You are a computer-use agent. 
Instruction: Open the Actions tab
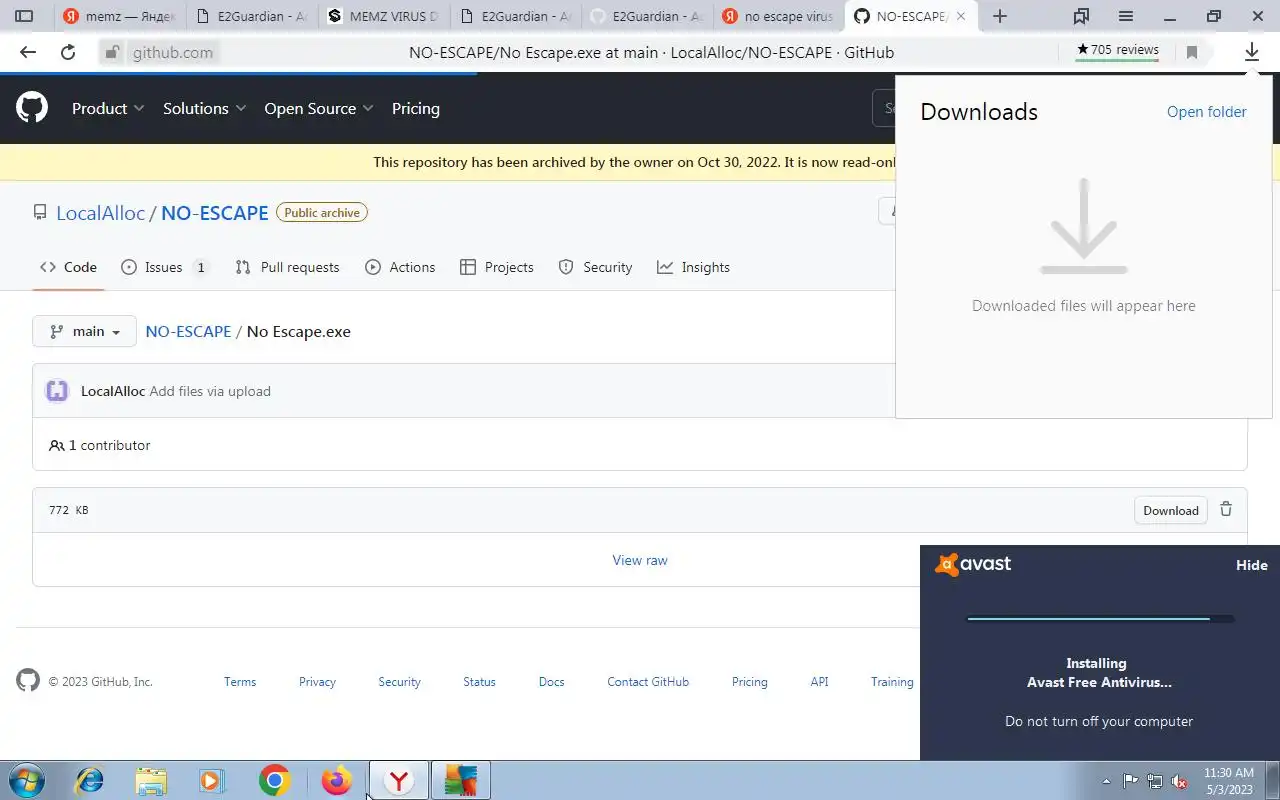click(400, 267)
